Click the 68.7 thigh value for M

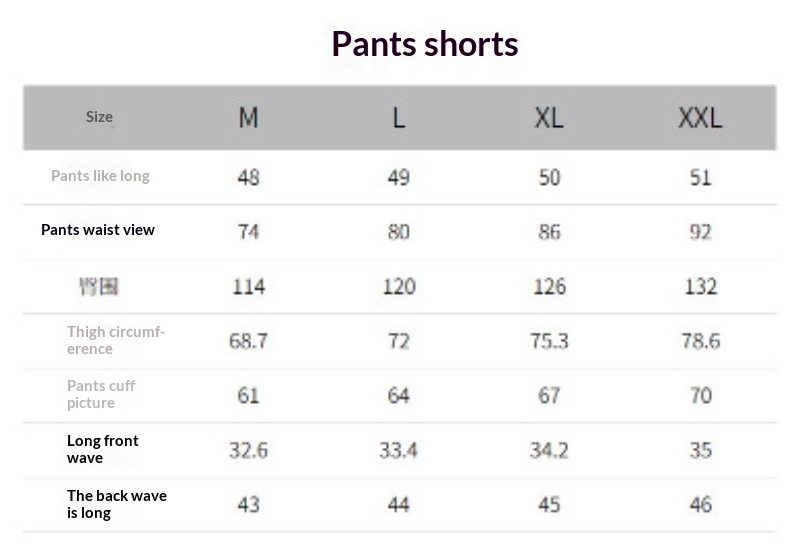(248, 341)
